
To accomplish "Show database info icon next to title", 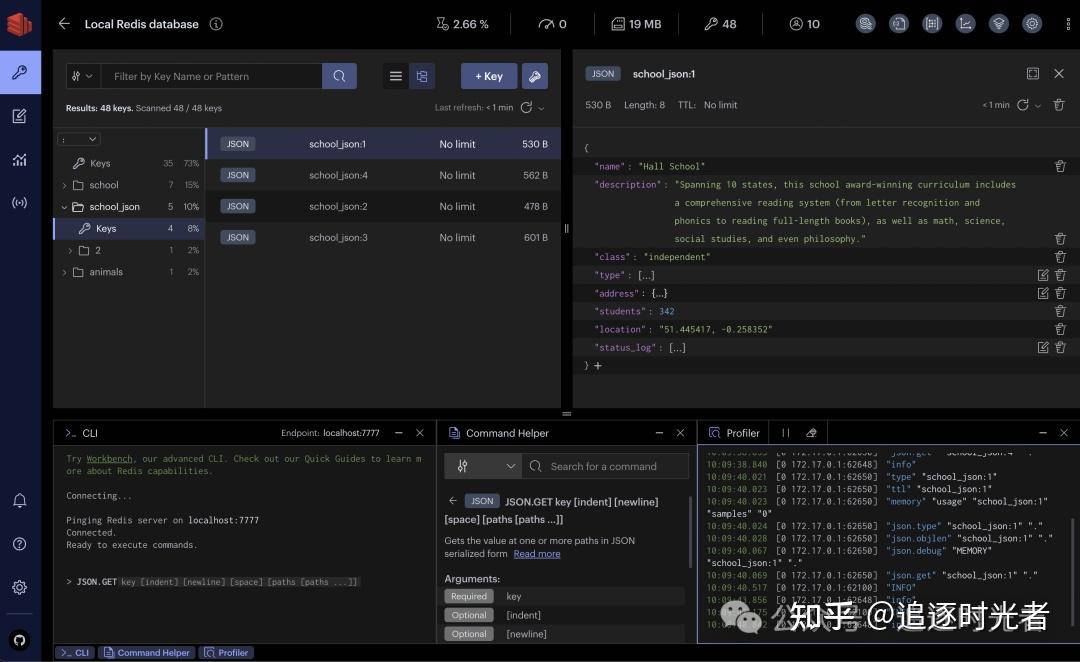I will 216,24.
